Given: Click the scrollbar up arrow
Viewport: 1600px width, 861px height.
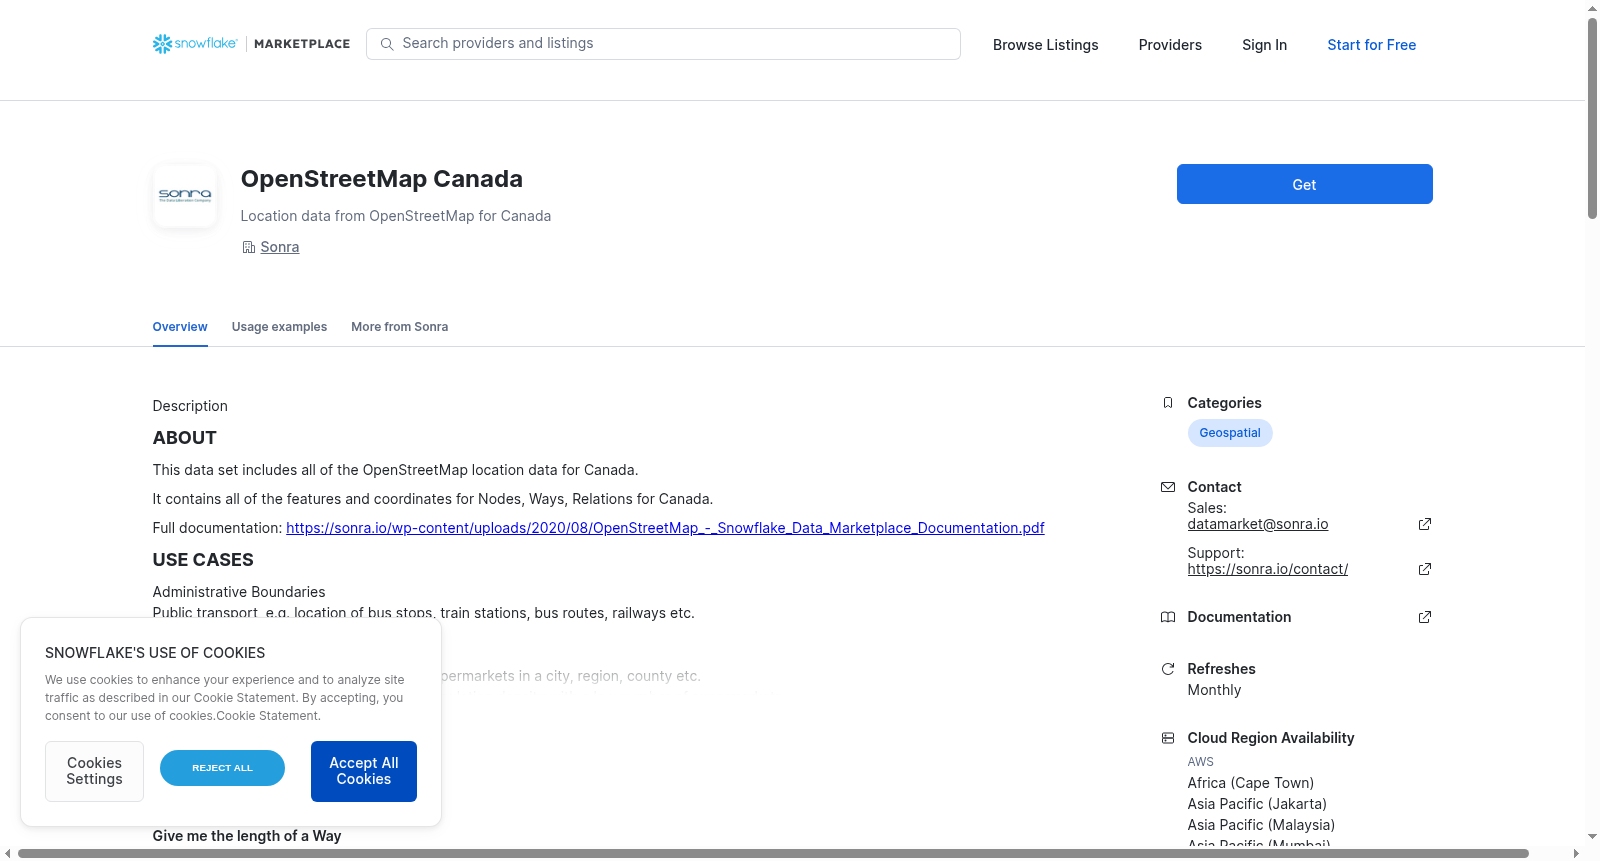Looking at the screenshot, I should 1592,8.
